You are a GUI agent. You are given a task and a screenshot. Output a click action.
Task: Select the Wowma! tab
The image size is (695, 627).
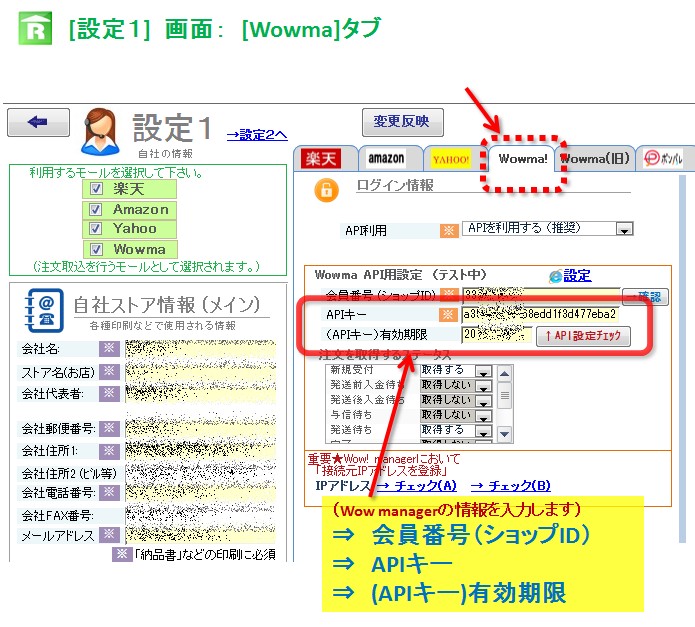point(523,159)
